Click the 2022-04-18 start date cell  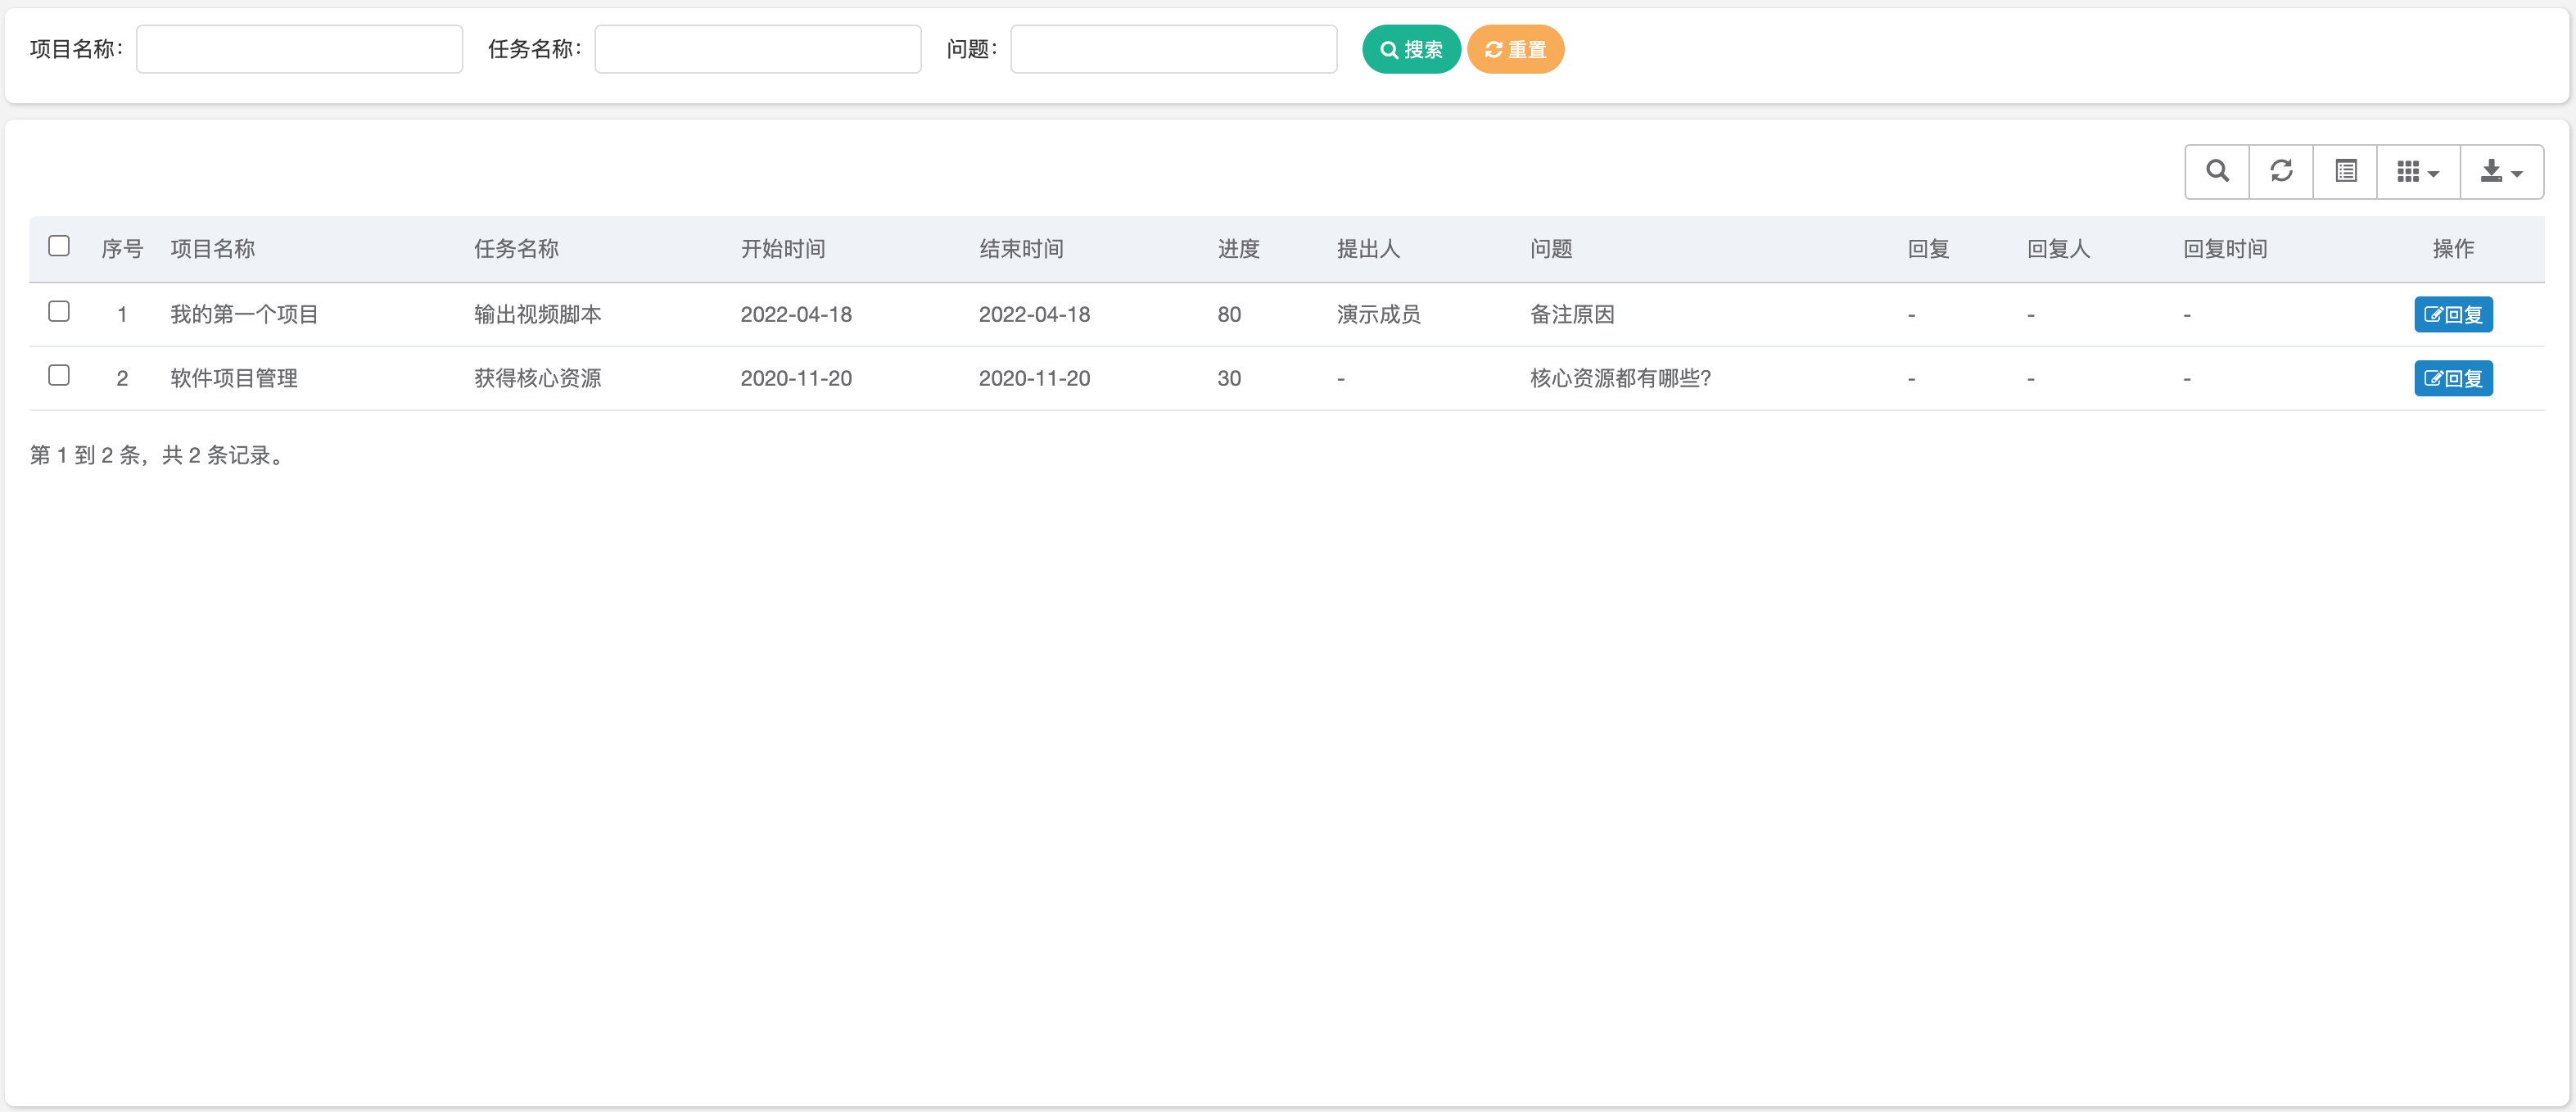point(796,314)
